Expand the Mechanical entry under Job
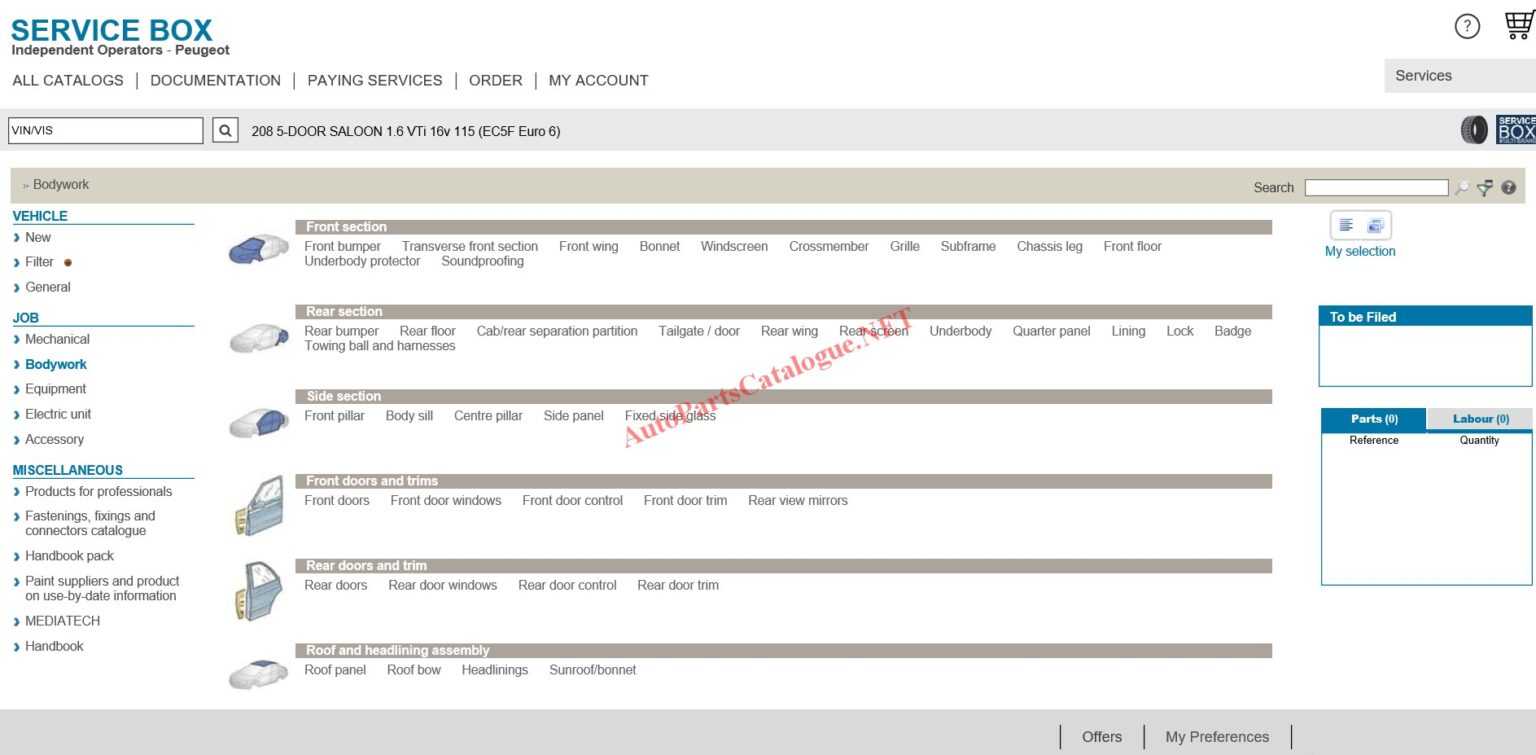The height and width of the screenshot is (755, 1536). 57,339
